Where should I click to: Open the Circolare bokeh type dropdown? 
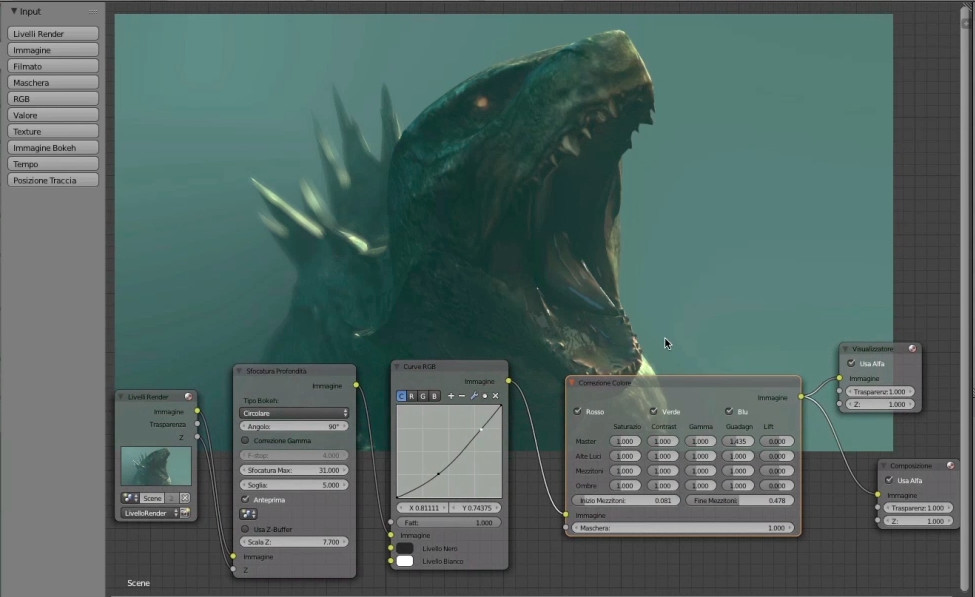tap(294, 413)
